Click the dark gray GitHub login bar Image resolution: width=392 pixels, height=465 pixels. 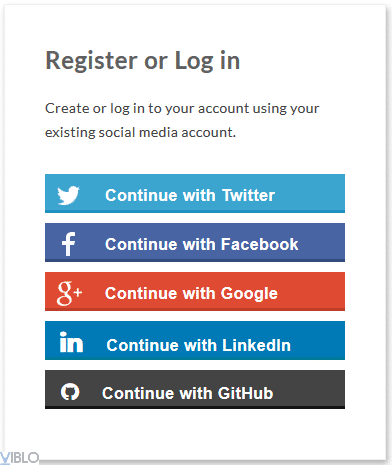[195, 389]
